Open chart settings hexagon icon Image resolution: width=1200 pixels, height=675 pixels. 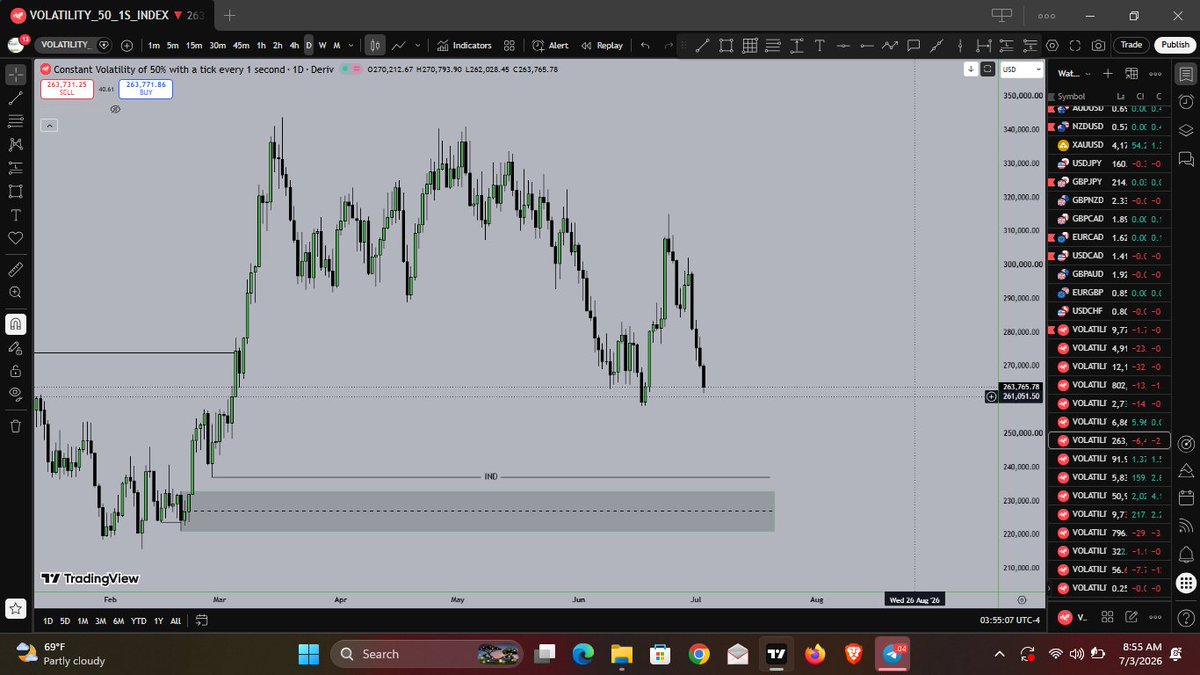pyautogui.click(x=1053, y=45)
